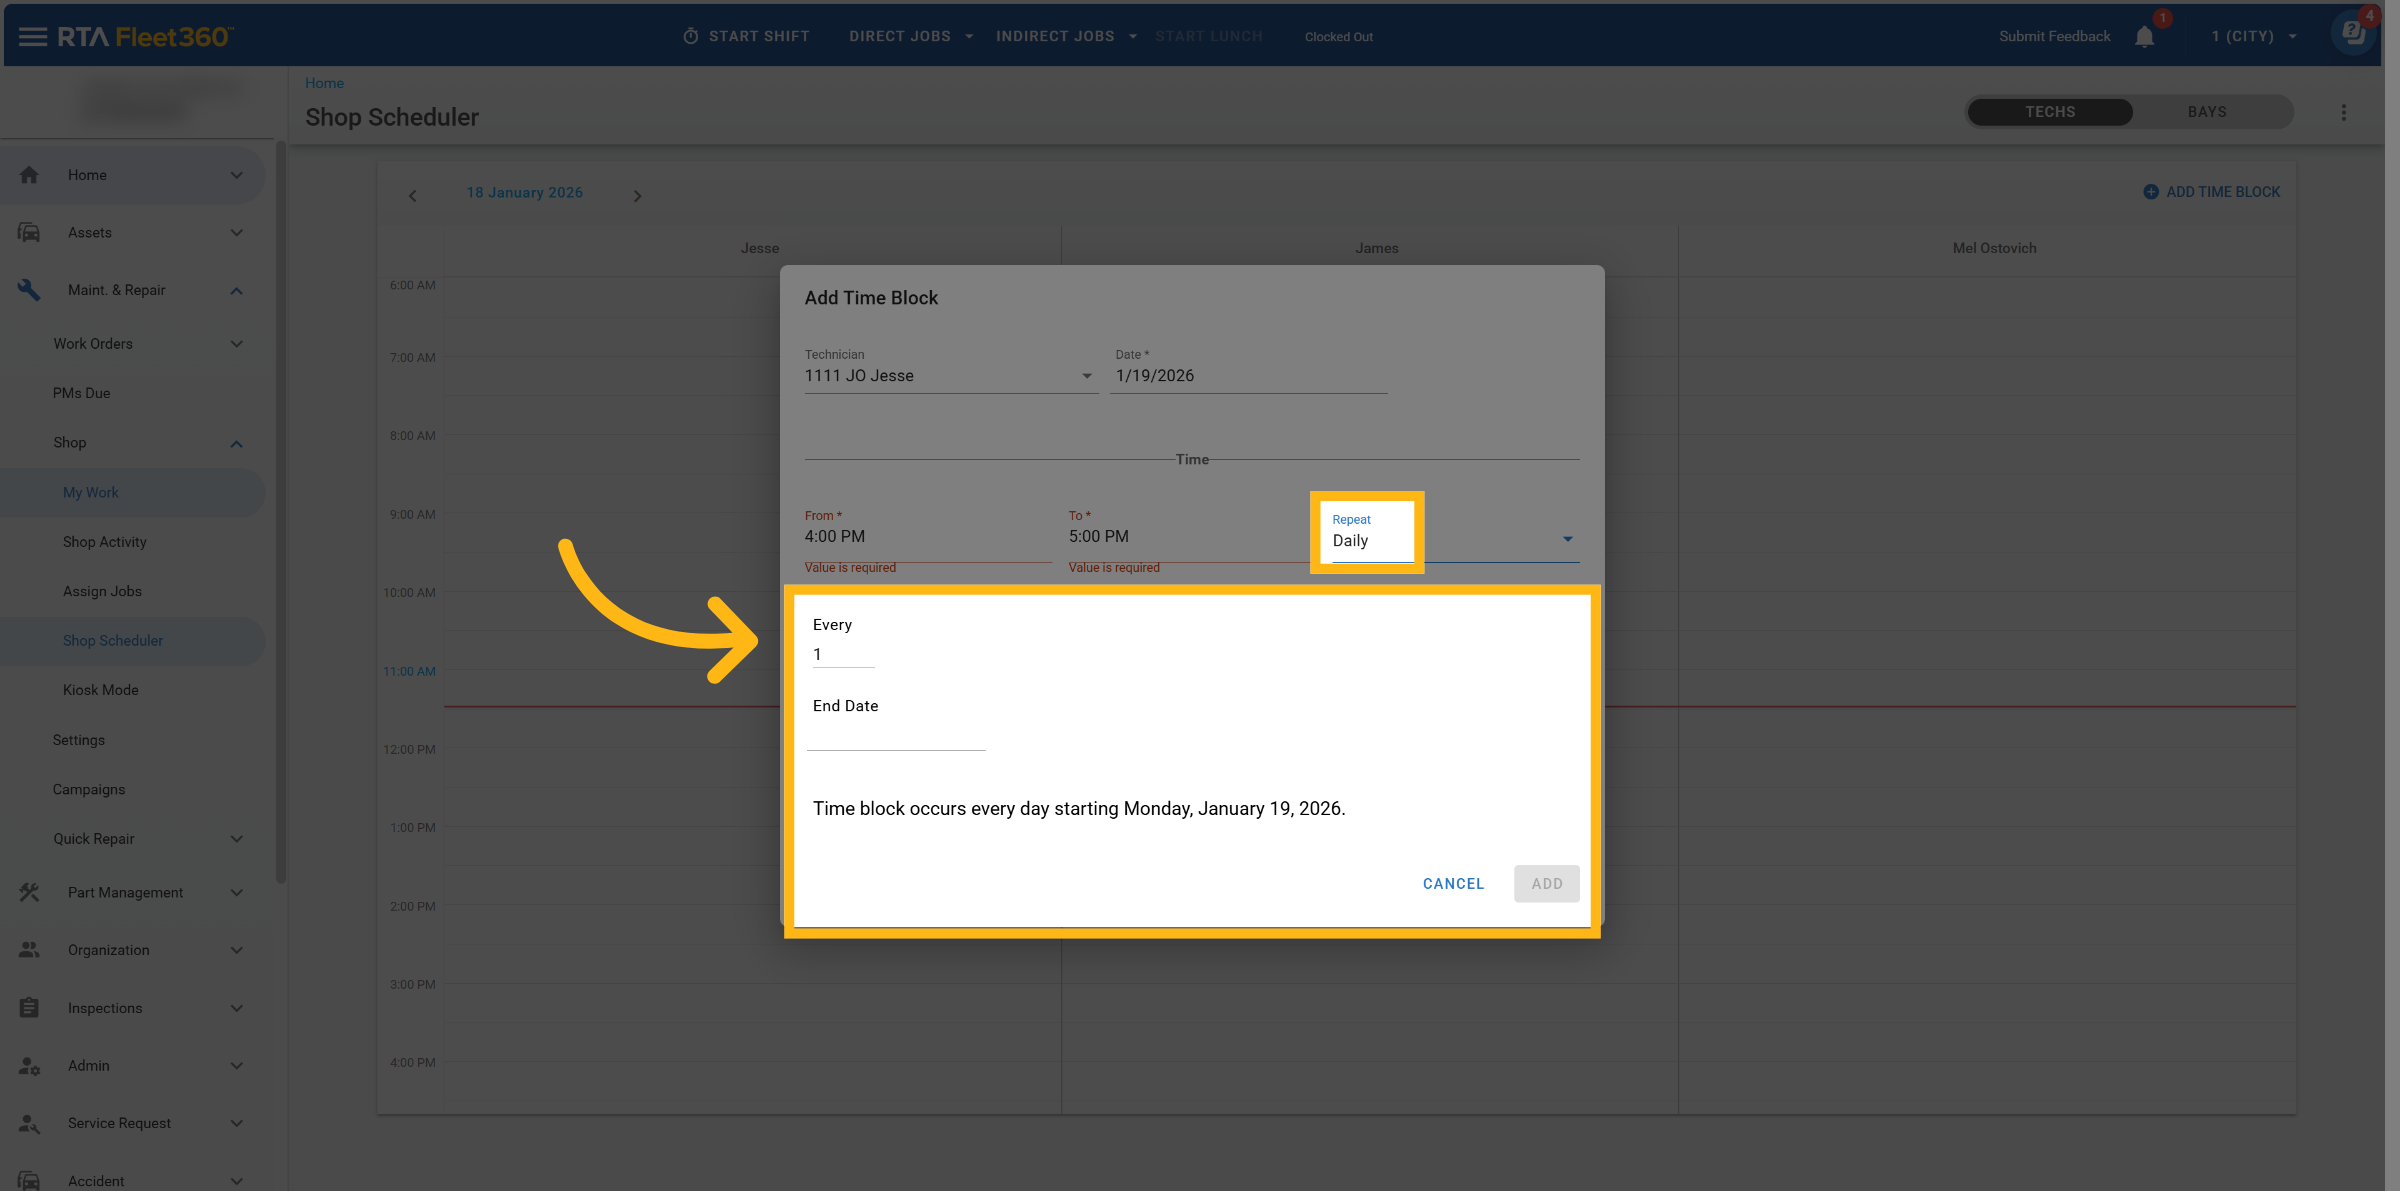
Task: Open the help chat icon
Action: click(2353, 33)
